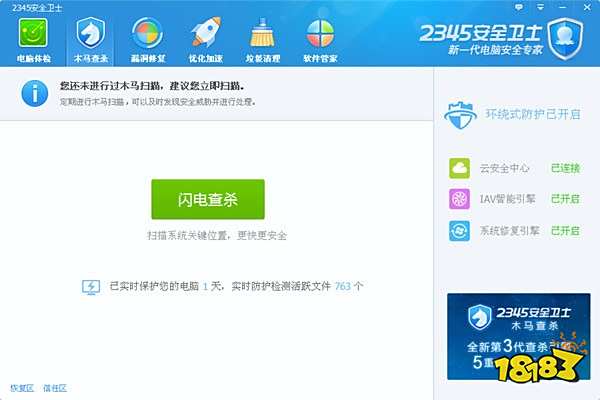Toggle 系统修复引擎 已开启 status
Screen dimensions: 600x400
(x=565, y=231)
